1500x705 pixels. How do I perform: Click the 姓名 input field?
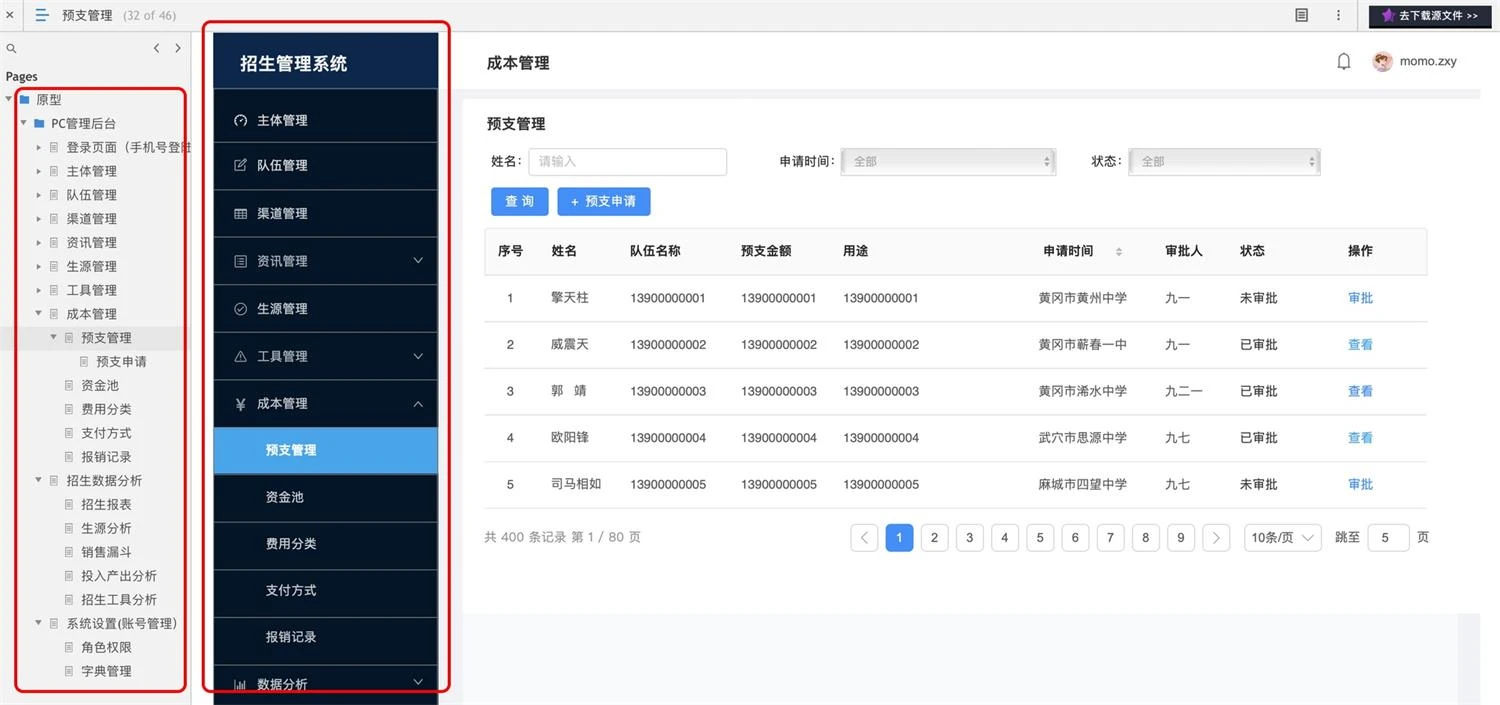coord(627,161)
